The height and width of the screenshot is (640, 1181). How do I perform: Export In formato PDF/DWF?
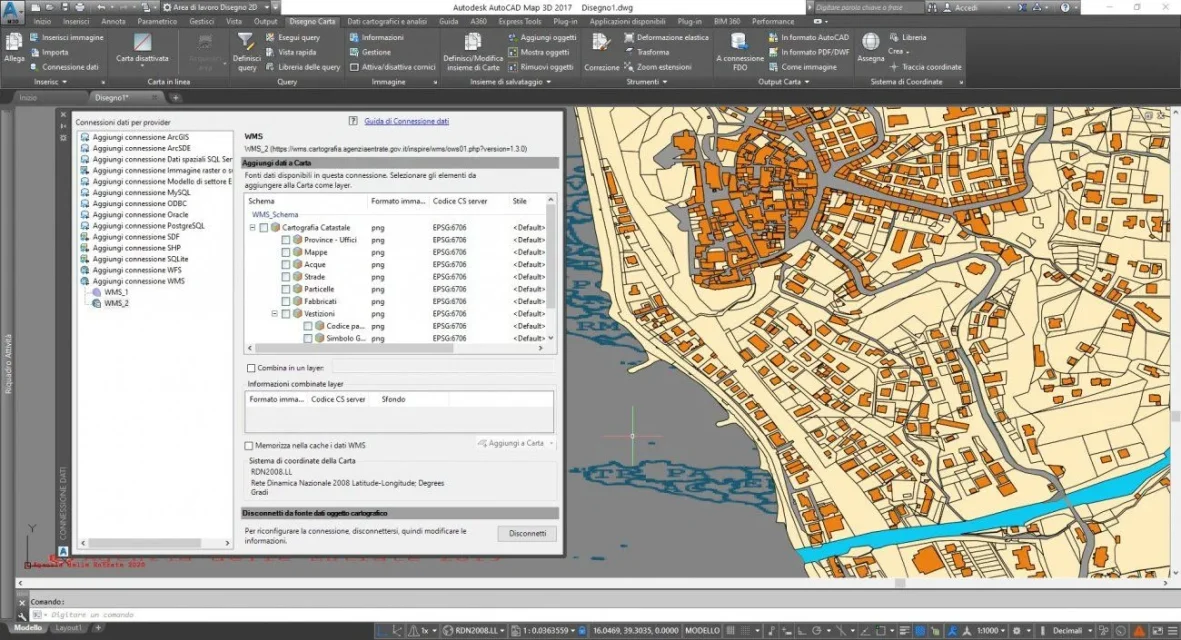(x=808, y=52)
